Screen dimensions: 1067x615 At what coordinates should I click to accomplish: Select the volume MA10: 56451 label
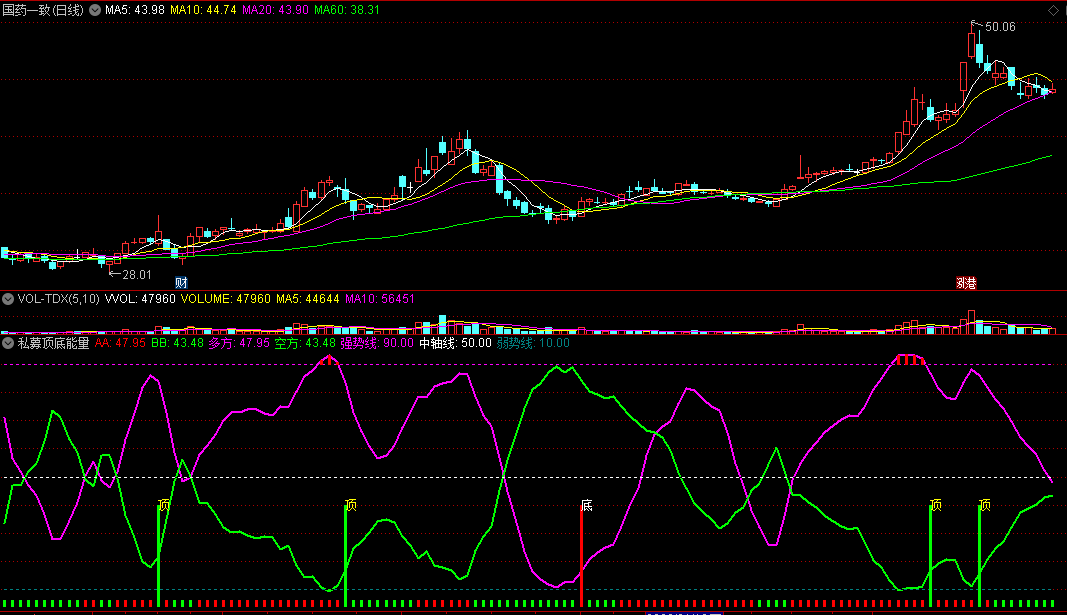point(380,299)
